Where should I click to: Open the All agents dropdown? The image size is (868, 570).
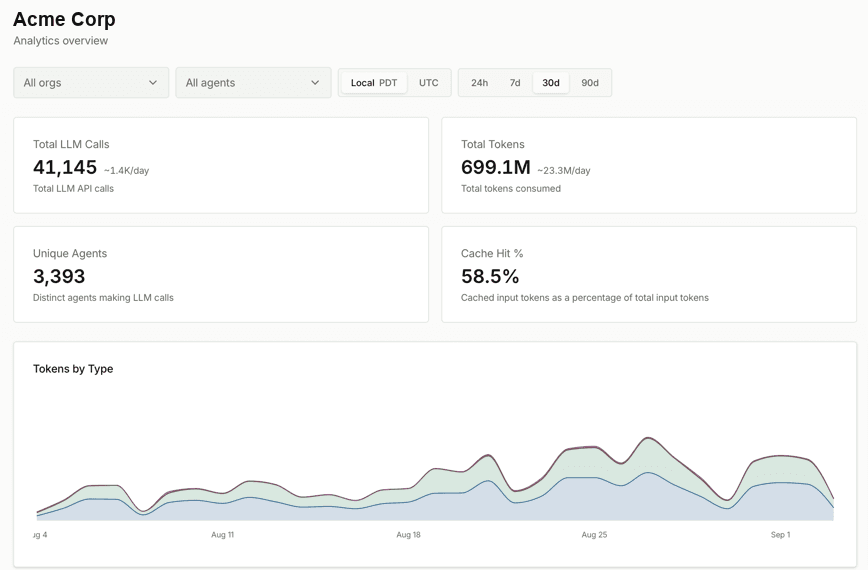(253, 82)
